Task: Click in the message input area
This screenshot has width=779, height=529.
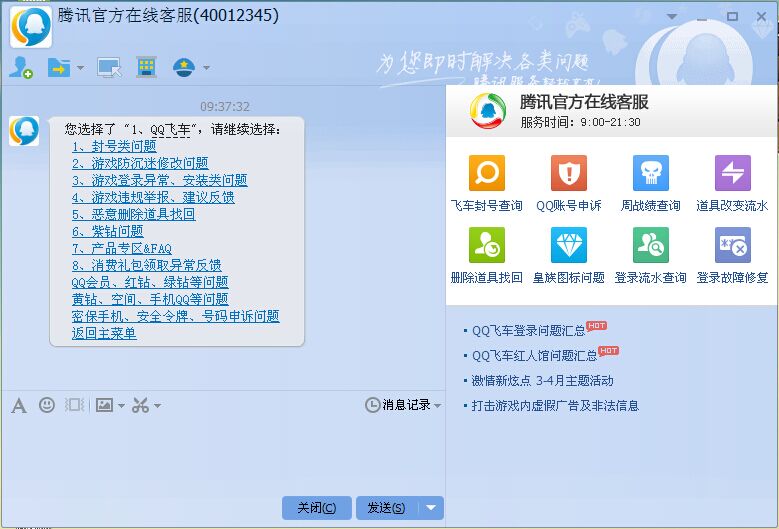Action: [x=223, y=454]
